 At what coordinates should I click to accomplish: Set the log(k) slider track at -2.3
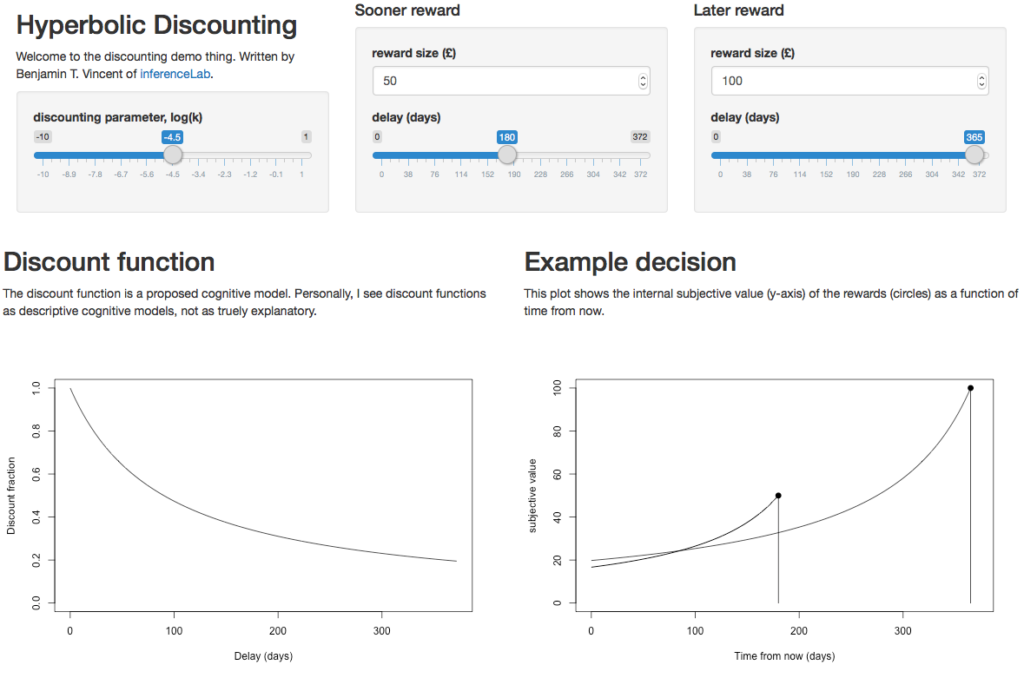pyautogui.click(x=225, y=155)
